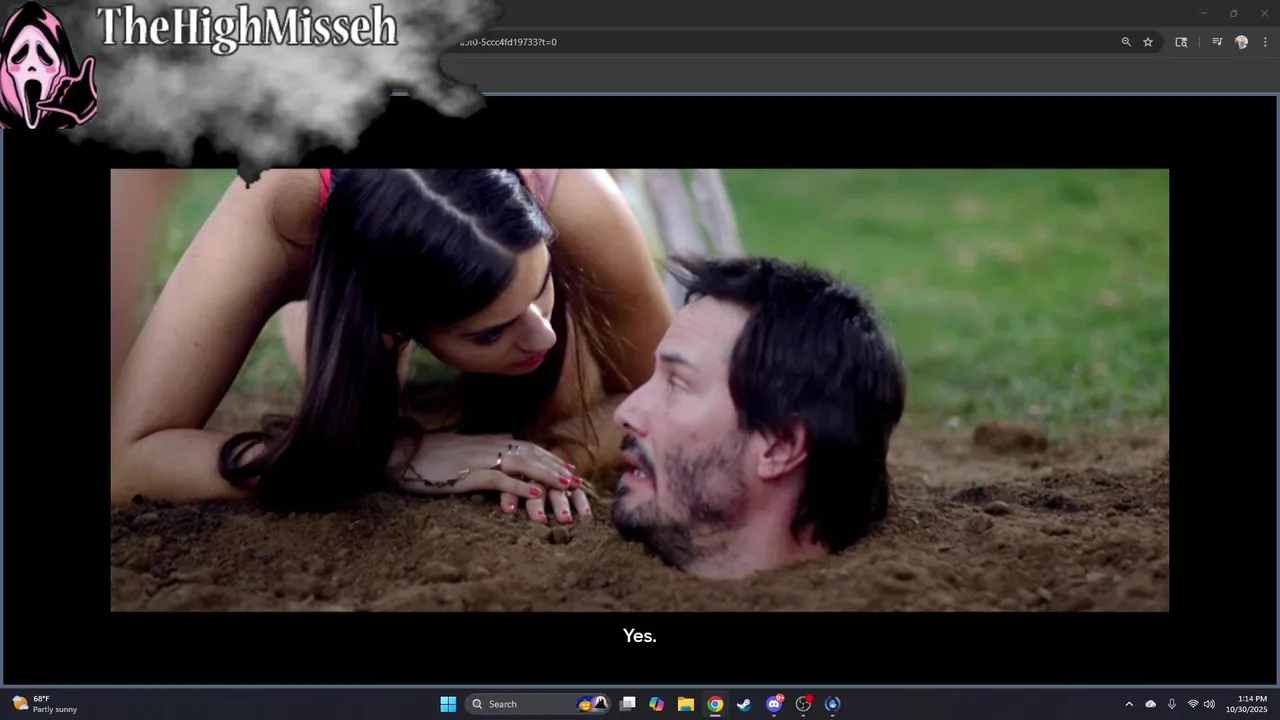Open the last blue circular taskbar app
The height and width of the screenshot is (720, 1280).
tap(832, 704)
